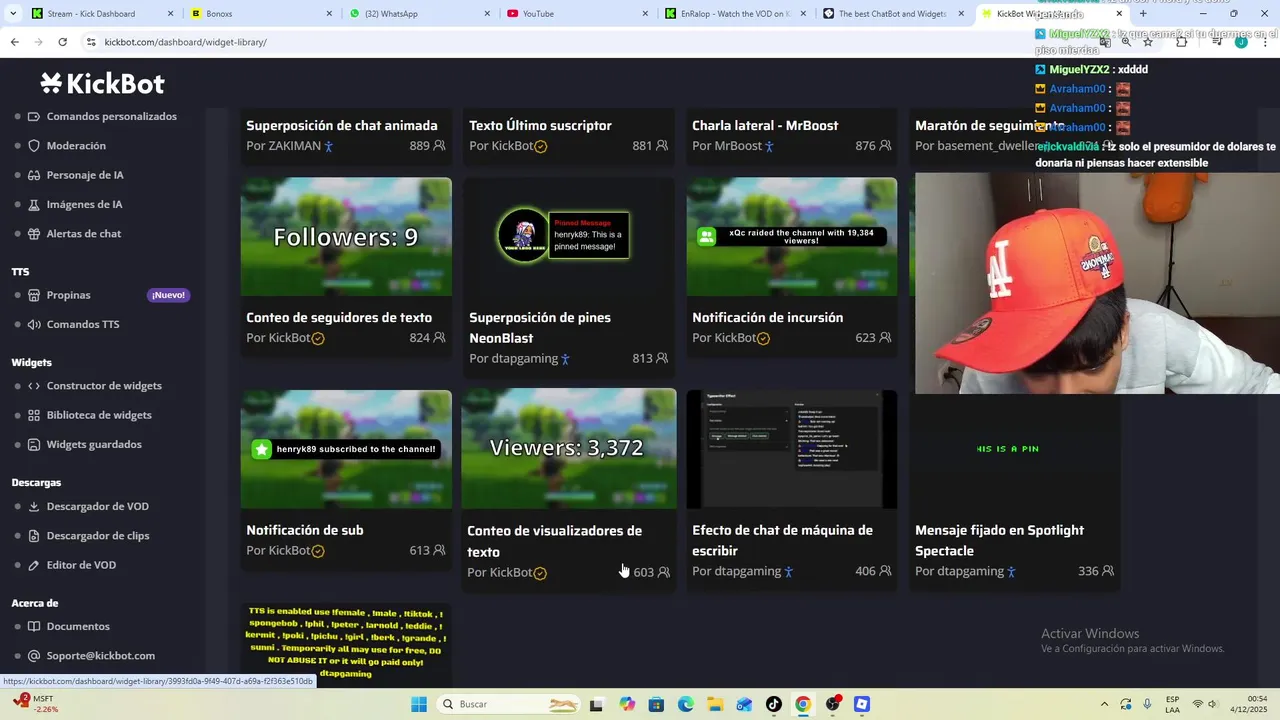Viewport: 1280px width, 720px height.
Task: Click the MSFT stock widget in taskbar
Action: [36, 703]
